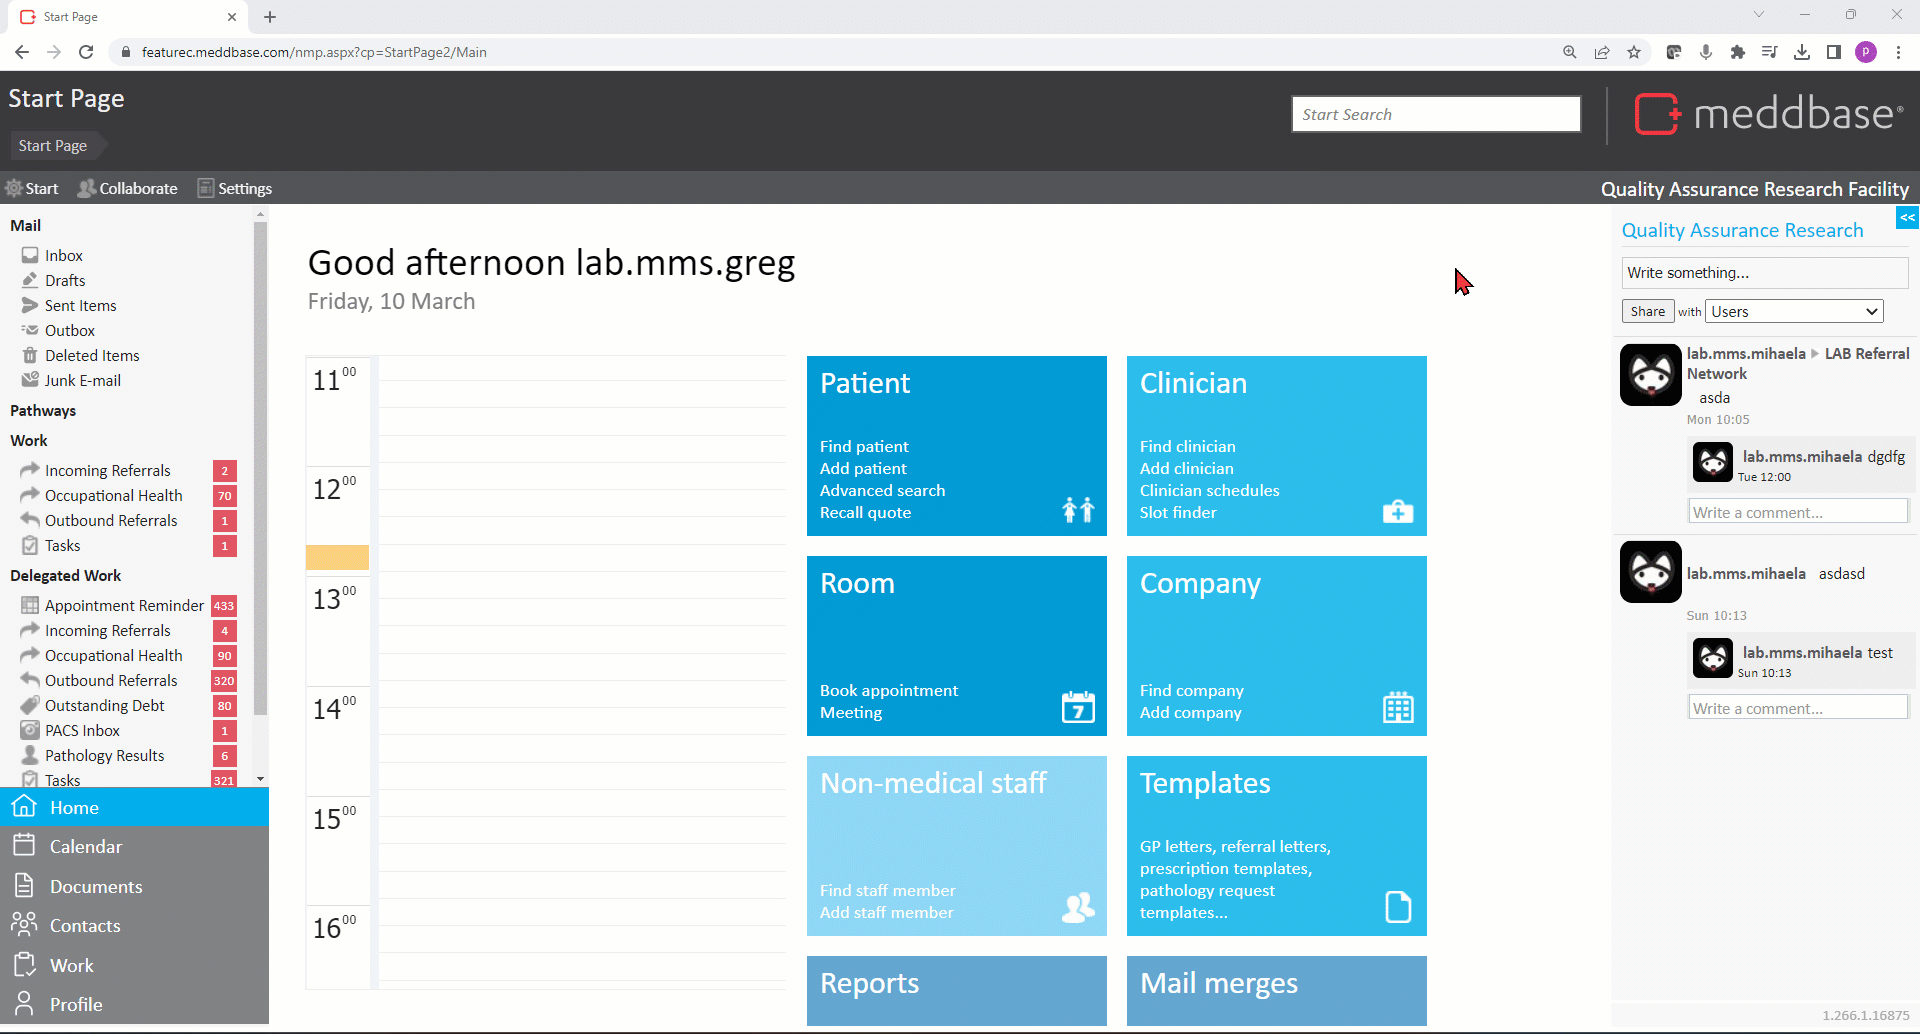
Task: Open the mail Inbox folder
Action: click(64, 256)
